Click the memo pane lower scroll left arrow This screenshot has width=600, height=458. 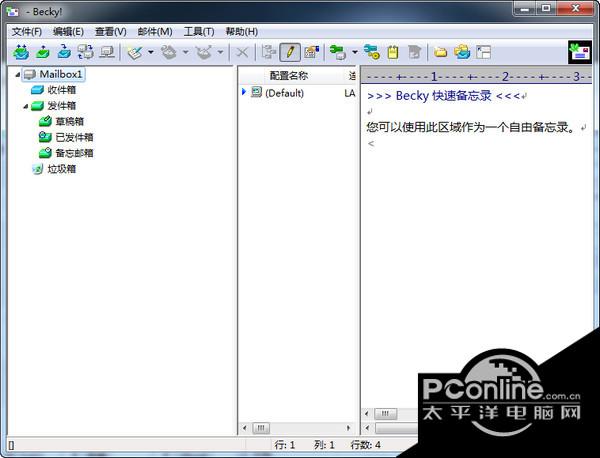coord(367,428)
